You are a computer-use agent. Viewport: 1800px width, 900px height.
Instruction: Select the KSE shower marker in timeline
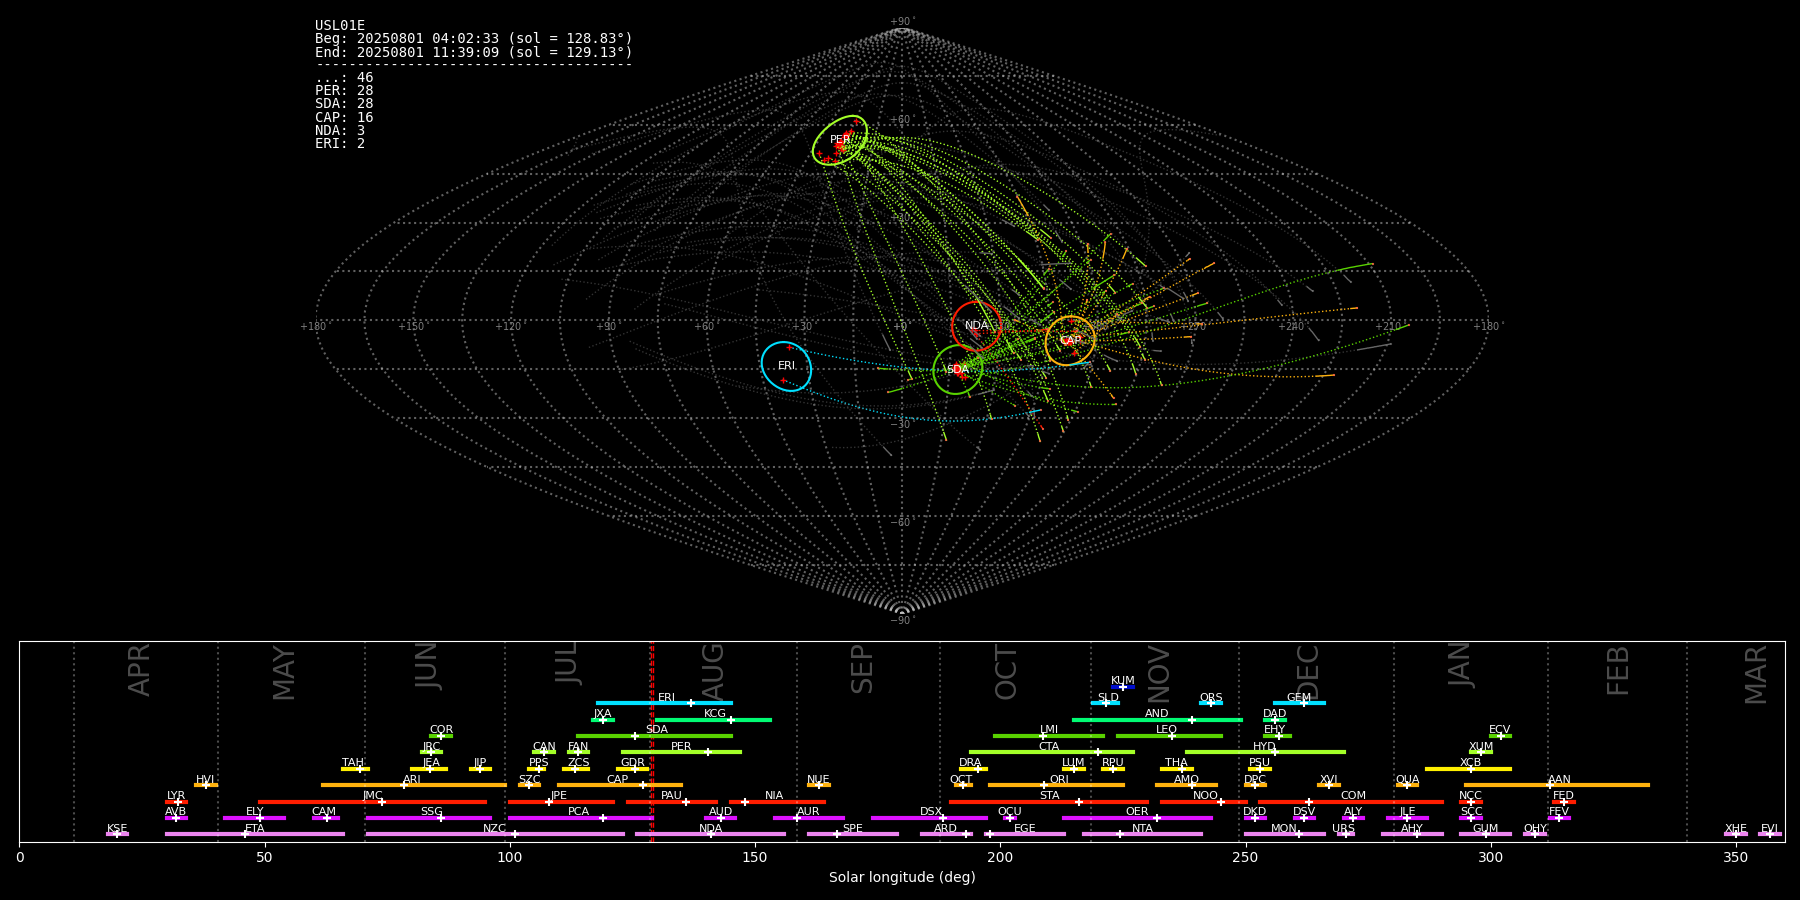coord(117,834)
